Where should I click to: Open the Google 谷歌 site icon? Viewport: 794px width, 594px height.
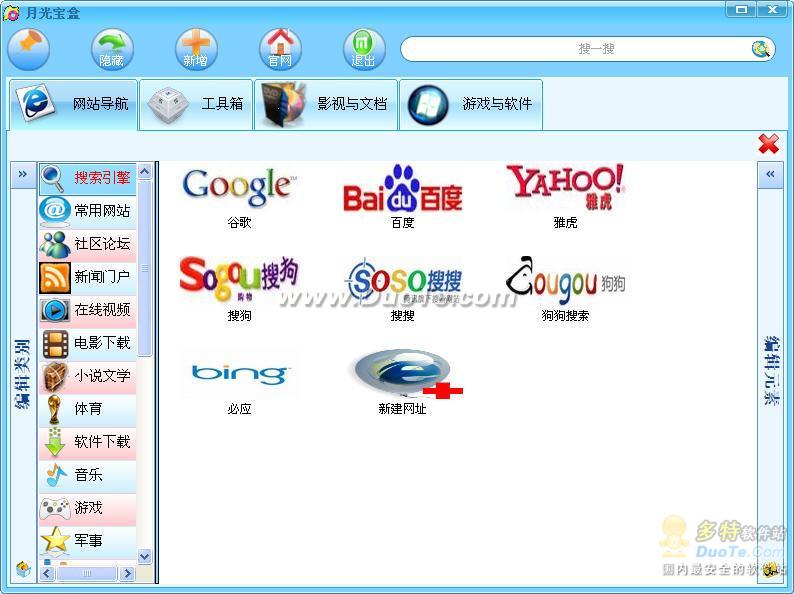[239, 188]
